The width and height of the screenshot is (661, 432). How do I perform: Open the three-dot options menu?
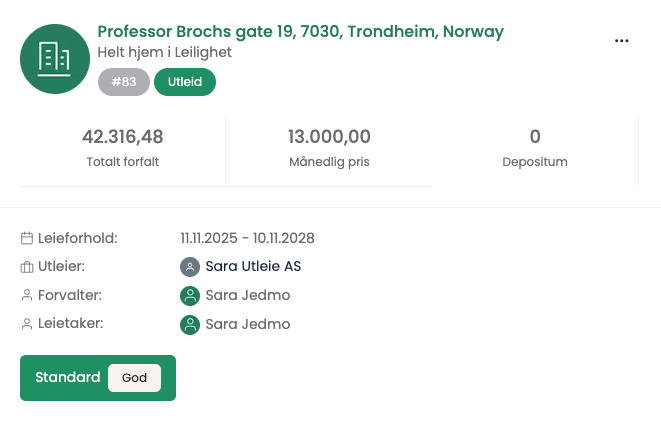[x=622, y=41]
